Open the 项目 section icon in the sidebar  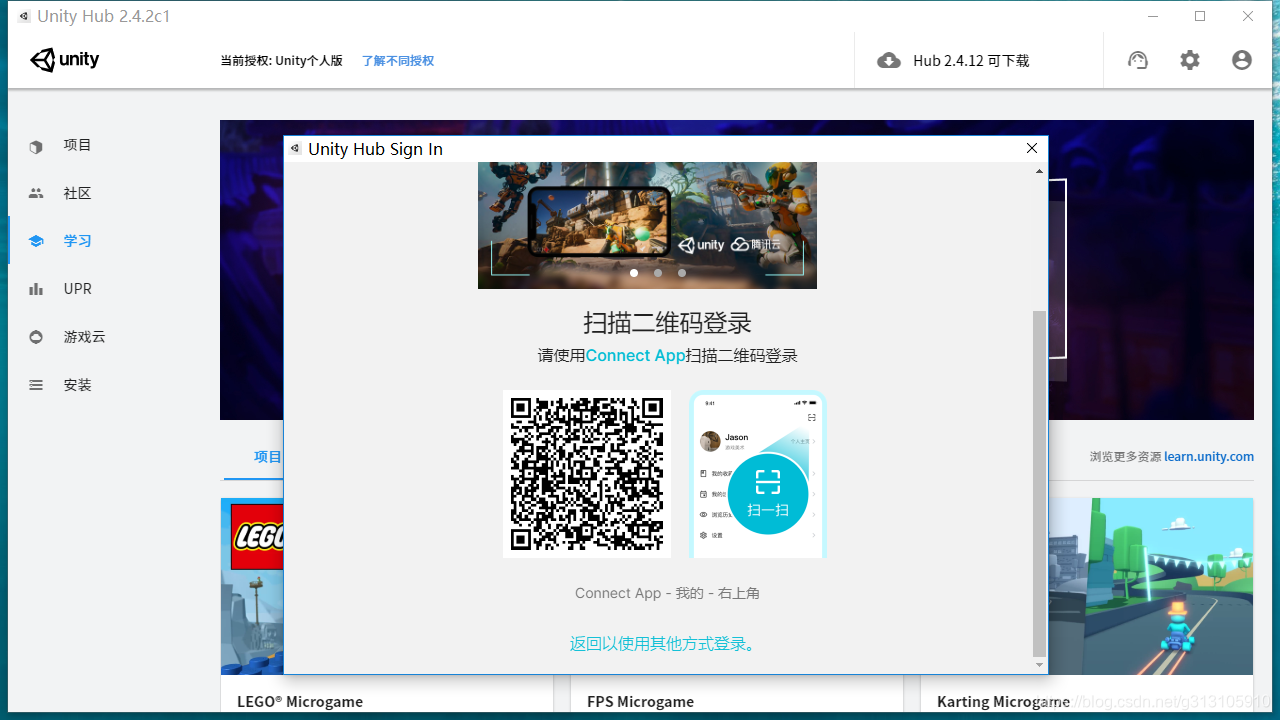[36, 146]
